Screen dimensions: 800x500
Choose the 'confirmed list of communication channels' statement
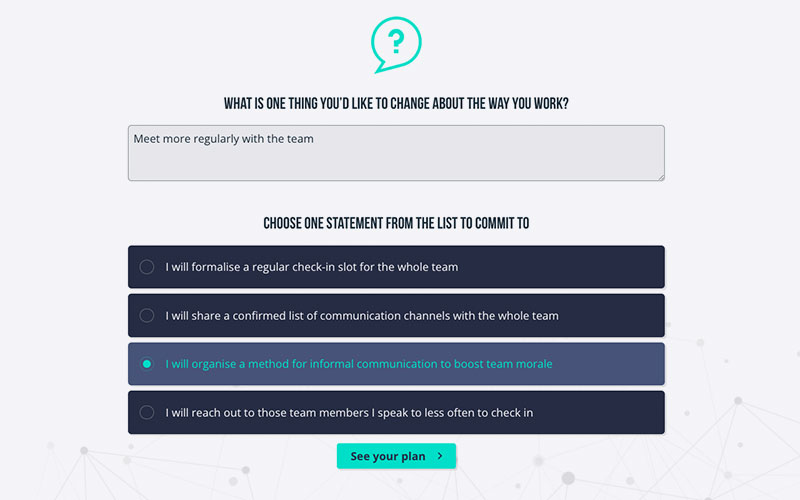(396, 315)
